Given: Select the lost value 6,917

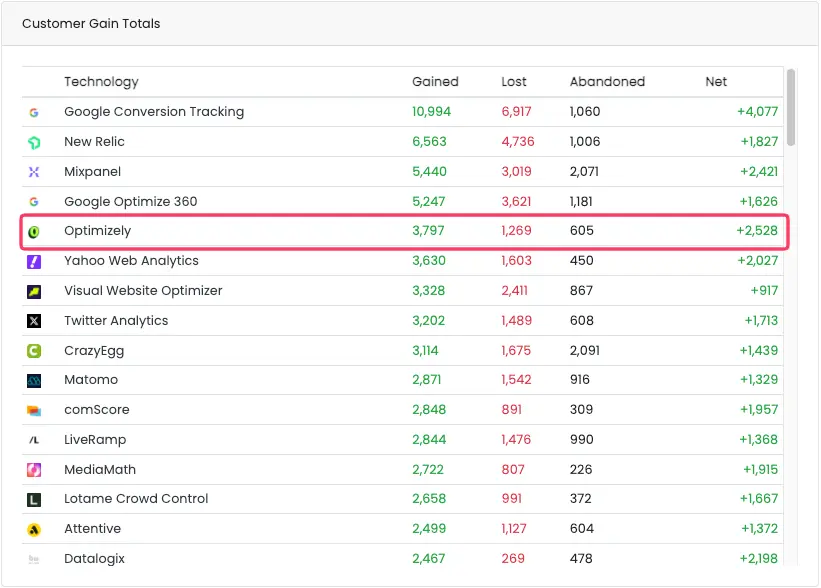Looking at the screenshot, I should point(516,112).
